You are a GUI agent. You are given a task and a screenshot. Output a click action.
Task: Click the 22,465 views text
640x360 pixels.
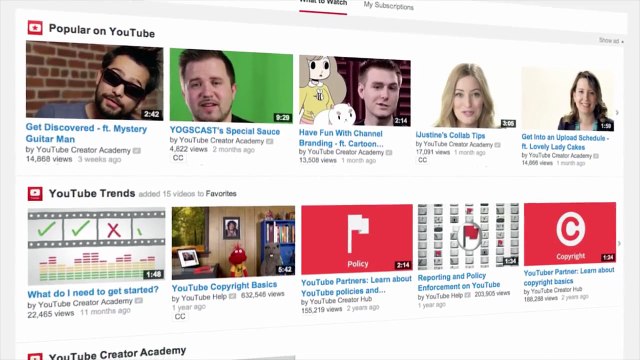pos(51,314)
